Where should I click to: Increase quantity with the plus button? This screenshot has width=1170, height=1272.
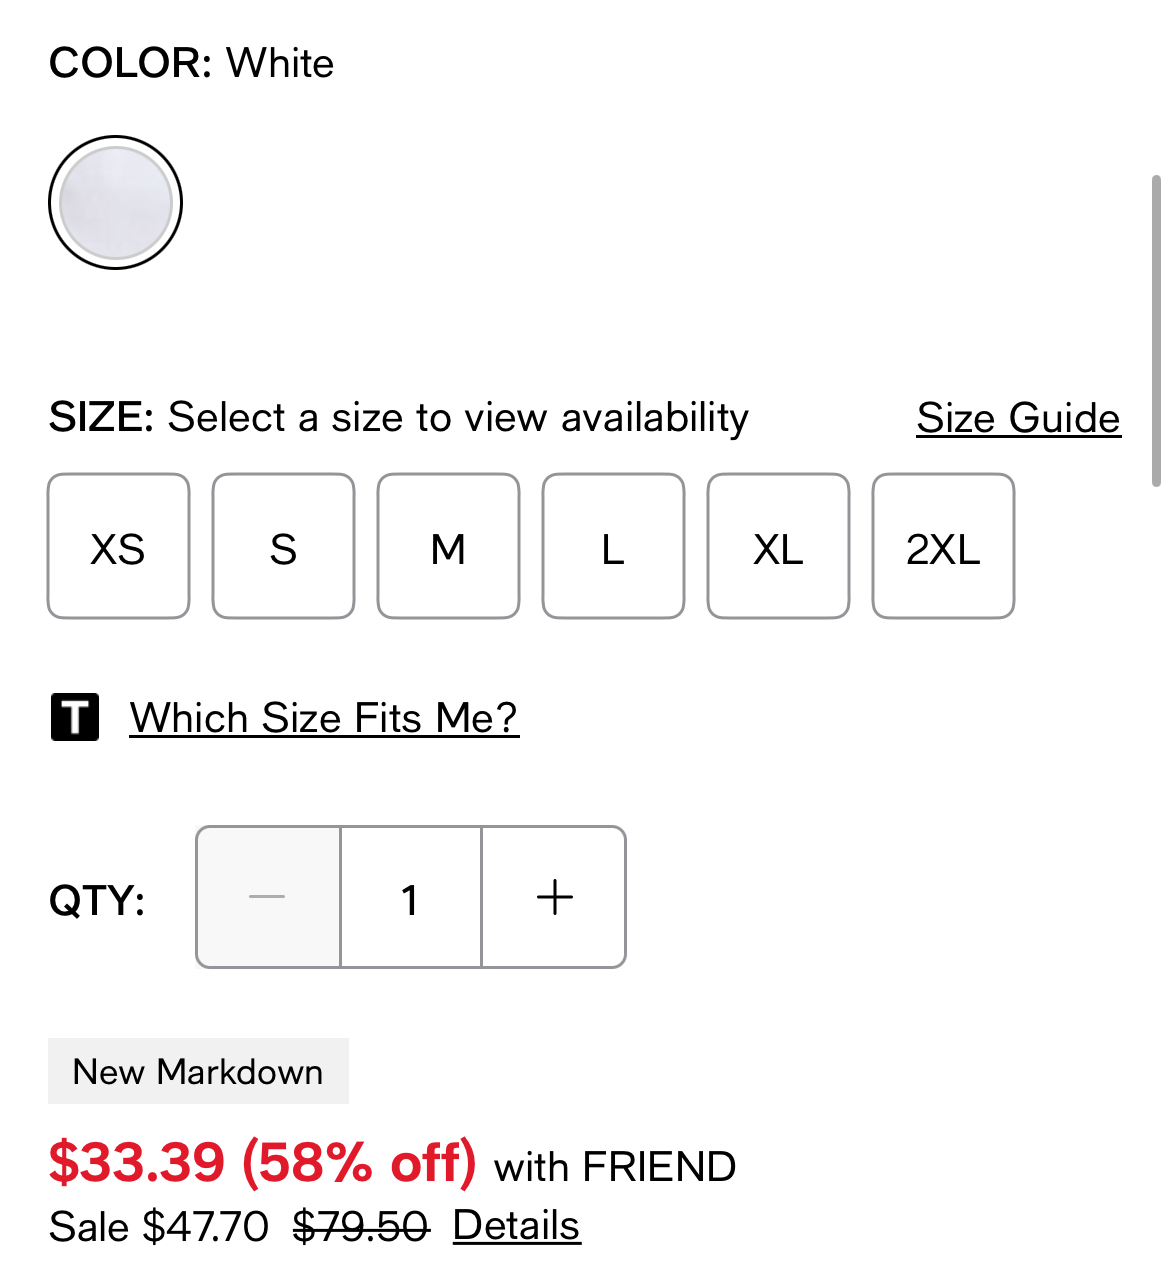click(x=554, y=897)
